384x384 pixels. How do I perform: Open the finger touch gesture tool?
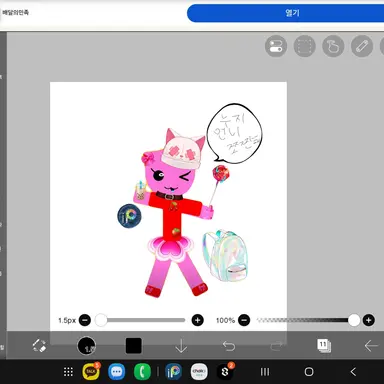pos(333,46)
